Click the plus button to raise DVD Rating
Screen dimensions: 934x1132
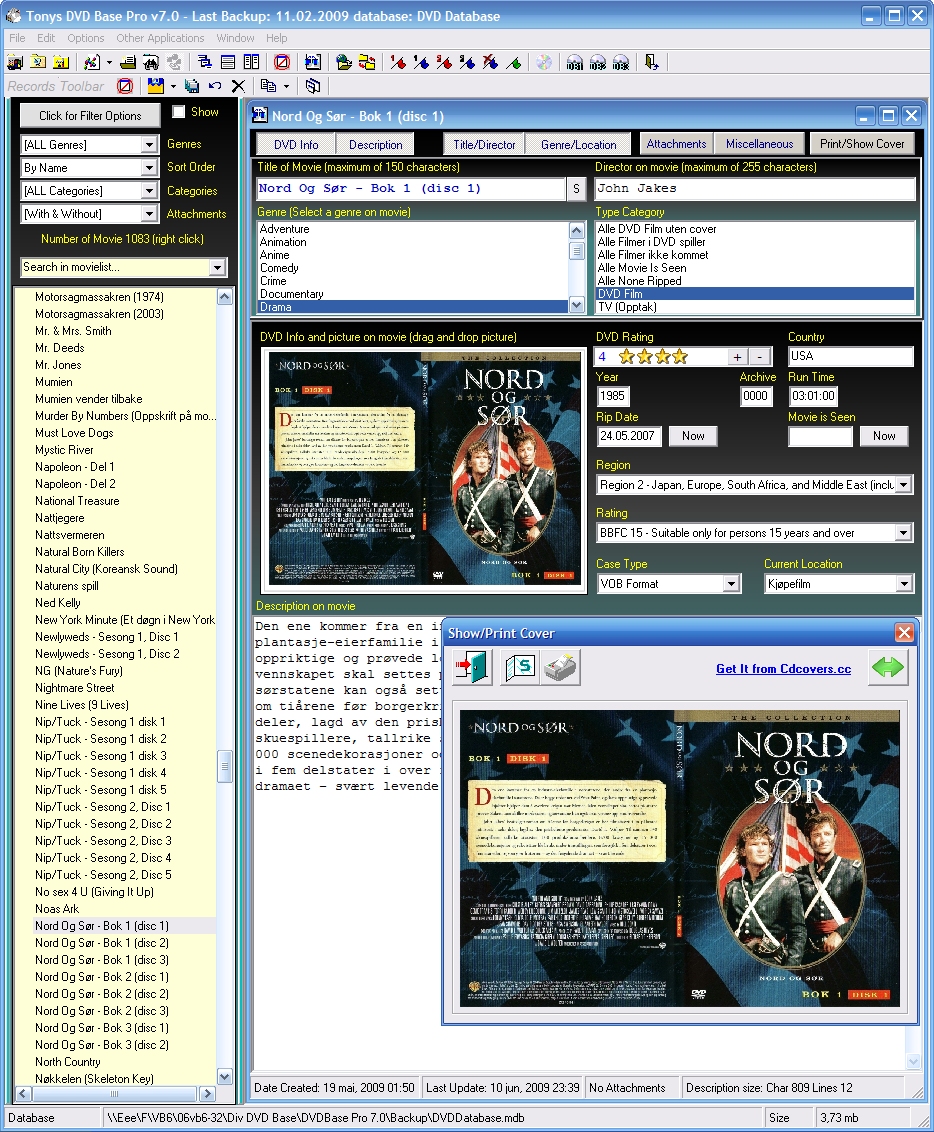pos(737,356)
